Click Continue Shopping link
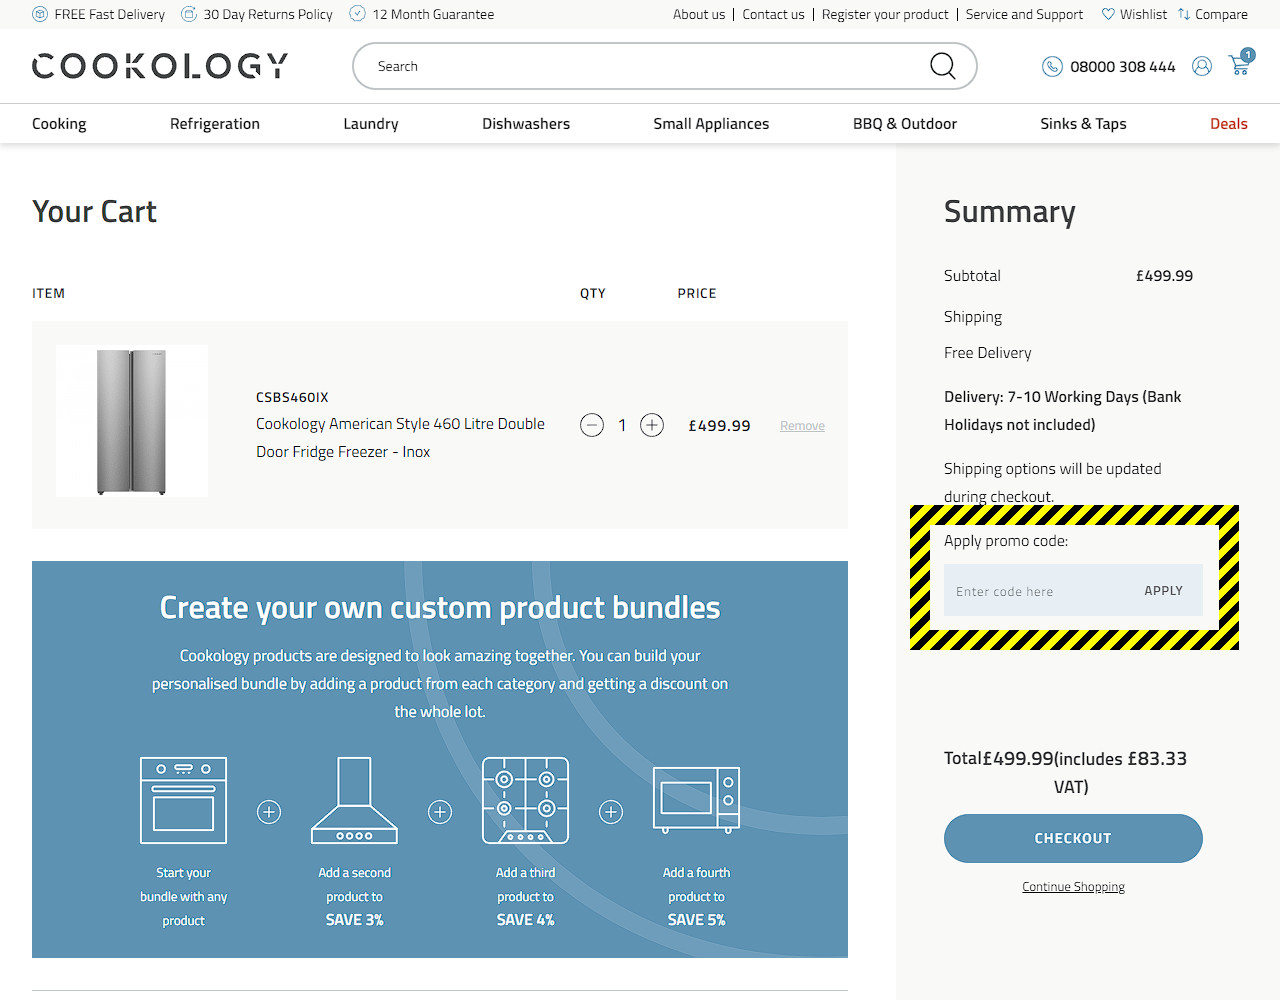1280x1000 pixels. pos(1073,887)
